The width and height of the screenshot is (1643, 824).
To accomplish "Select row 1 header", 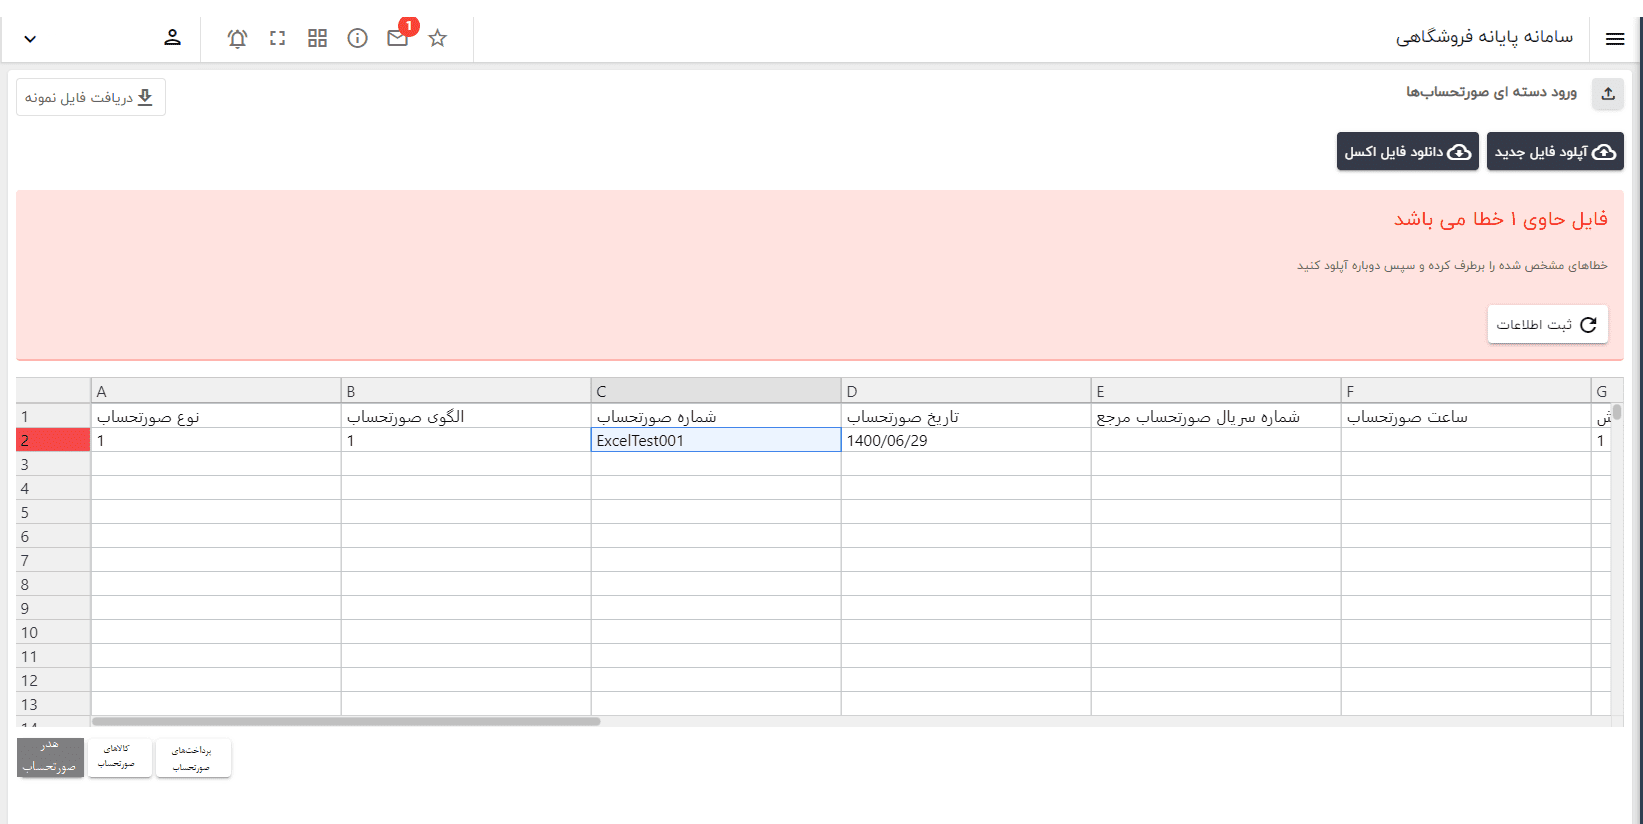I will [53, 416].
